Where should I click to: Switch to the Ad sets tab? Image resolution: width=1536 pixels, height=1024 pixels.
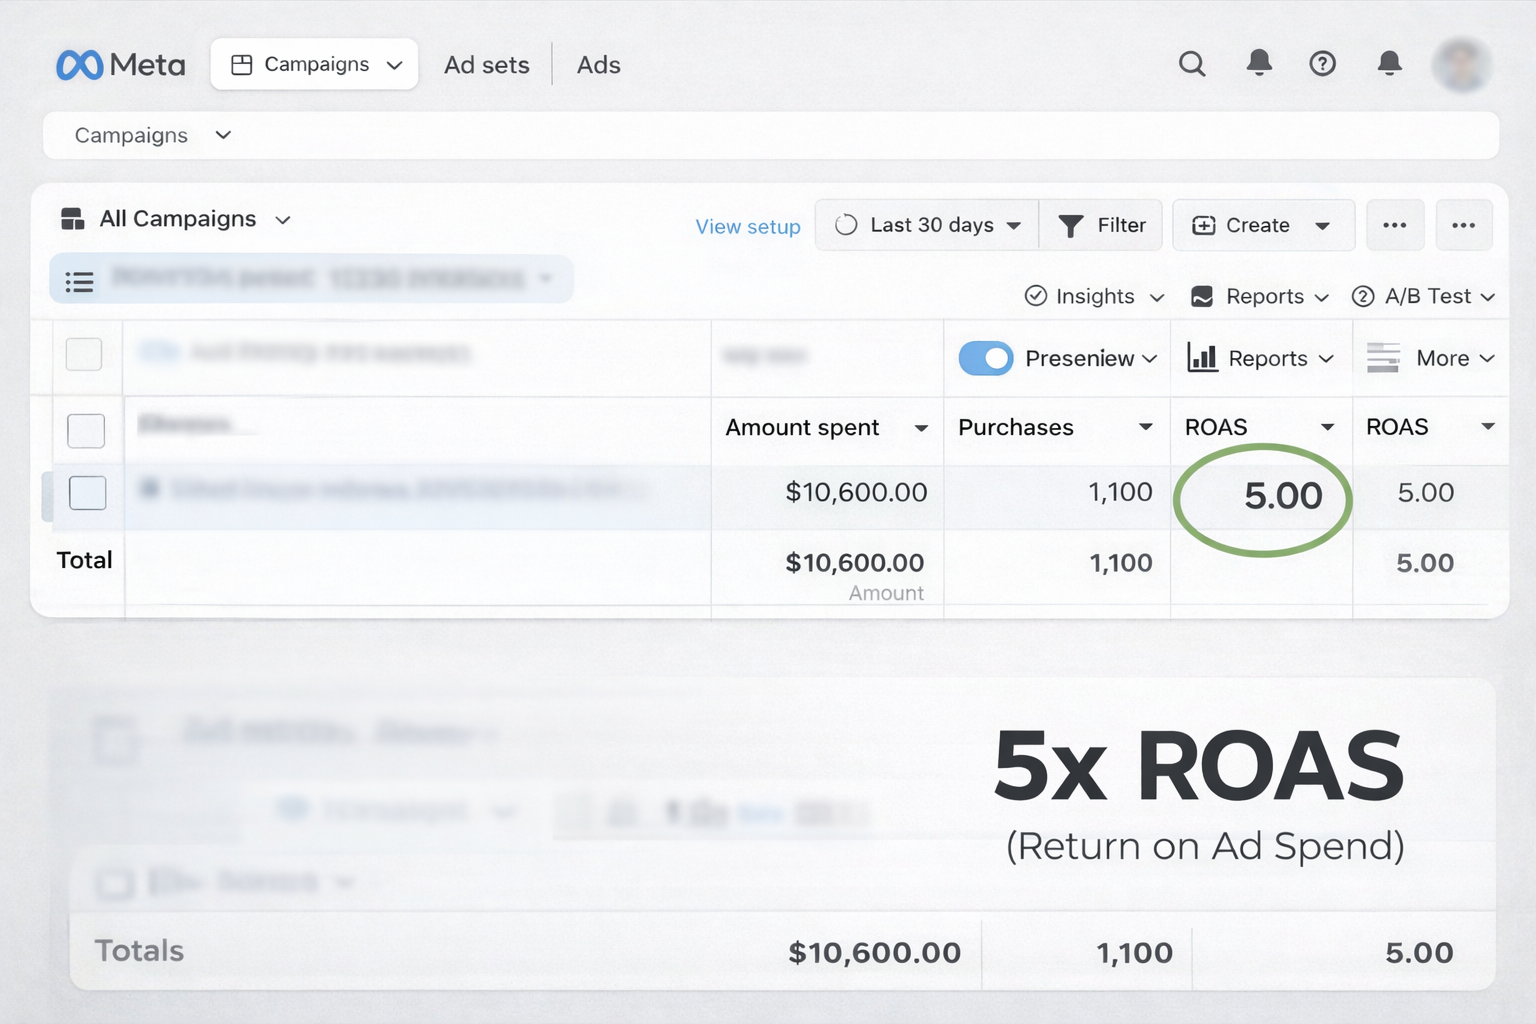486,65
